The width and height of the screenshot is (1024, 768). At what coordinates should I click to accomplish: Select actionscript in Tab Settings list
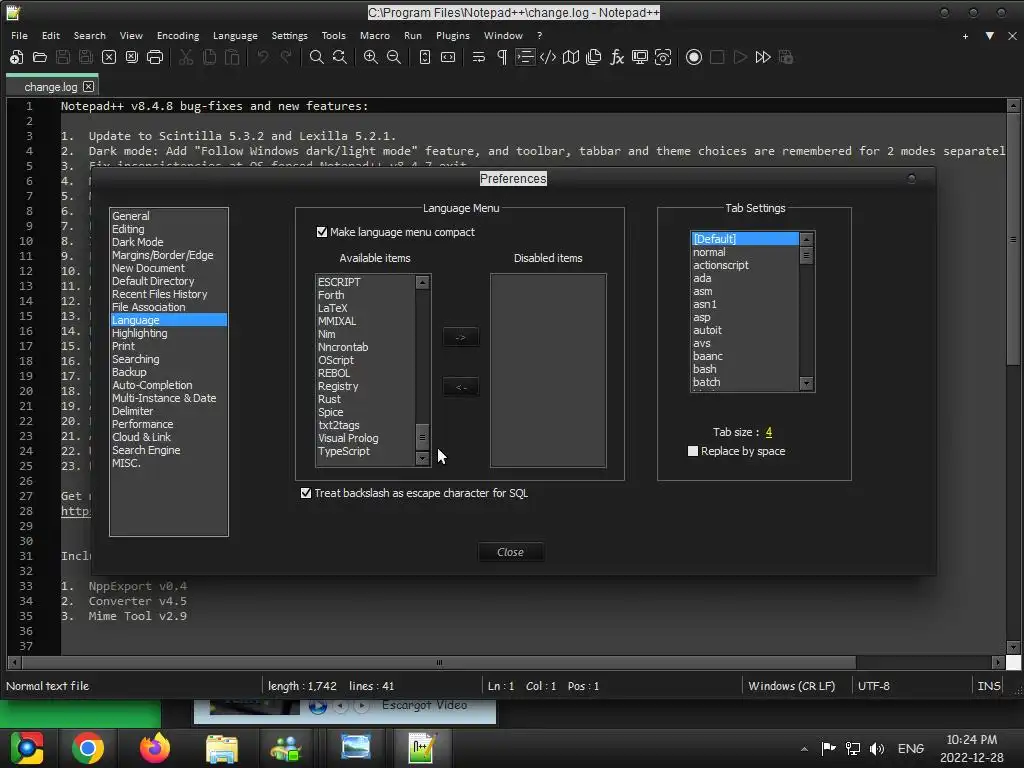pos(745,265)
